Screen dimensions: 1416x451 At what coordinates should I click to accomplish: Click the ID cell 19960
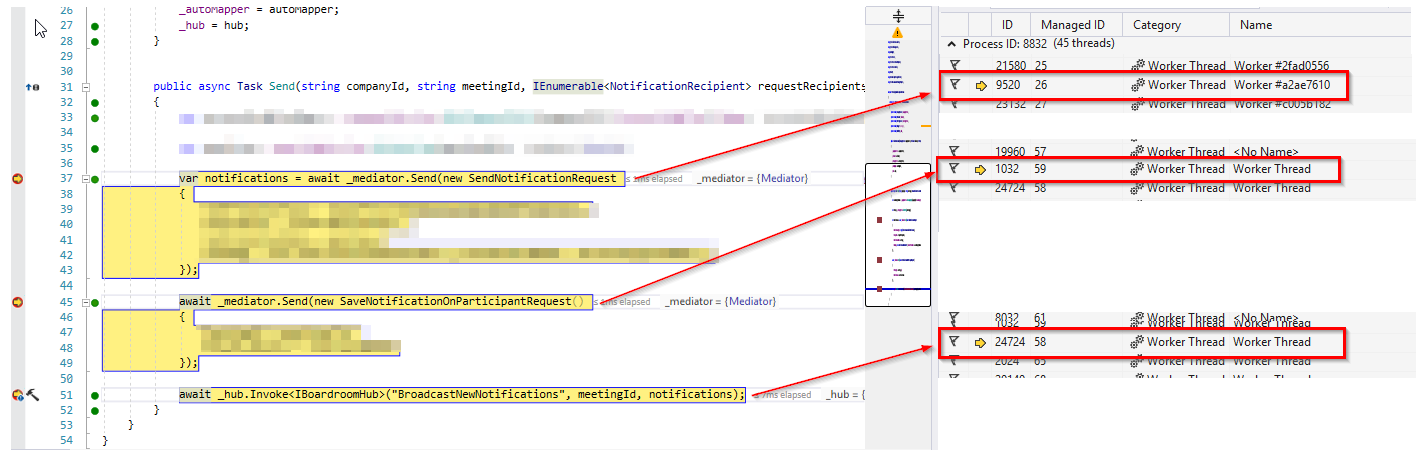(x=1011, y=152)
